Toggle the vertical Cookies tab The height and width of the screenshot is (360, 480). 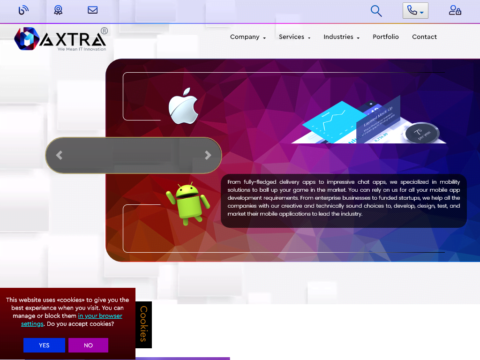pyautogui.click(x=144, y=324)
